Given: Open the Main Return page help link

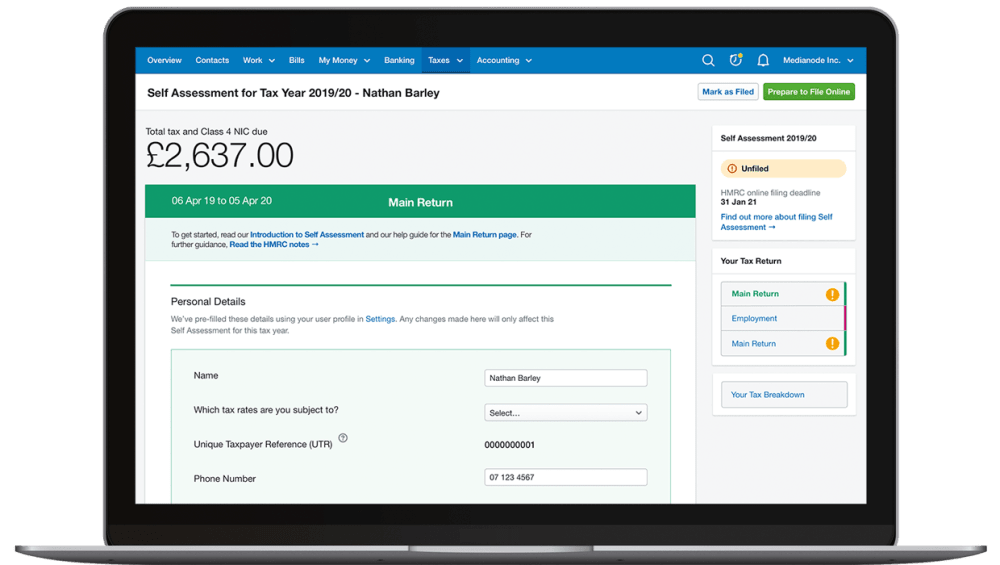Looking at the screenshot, I should [x=485, y=235].
